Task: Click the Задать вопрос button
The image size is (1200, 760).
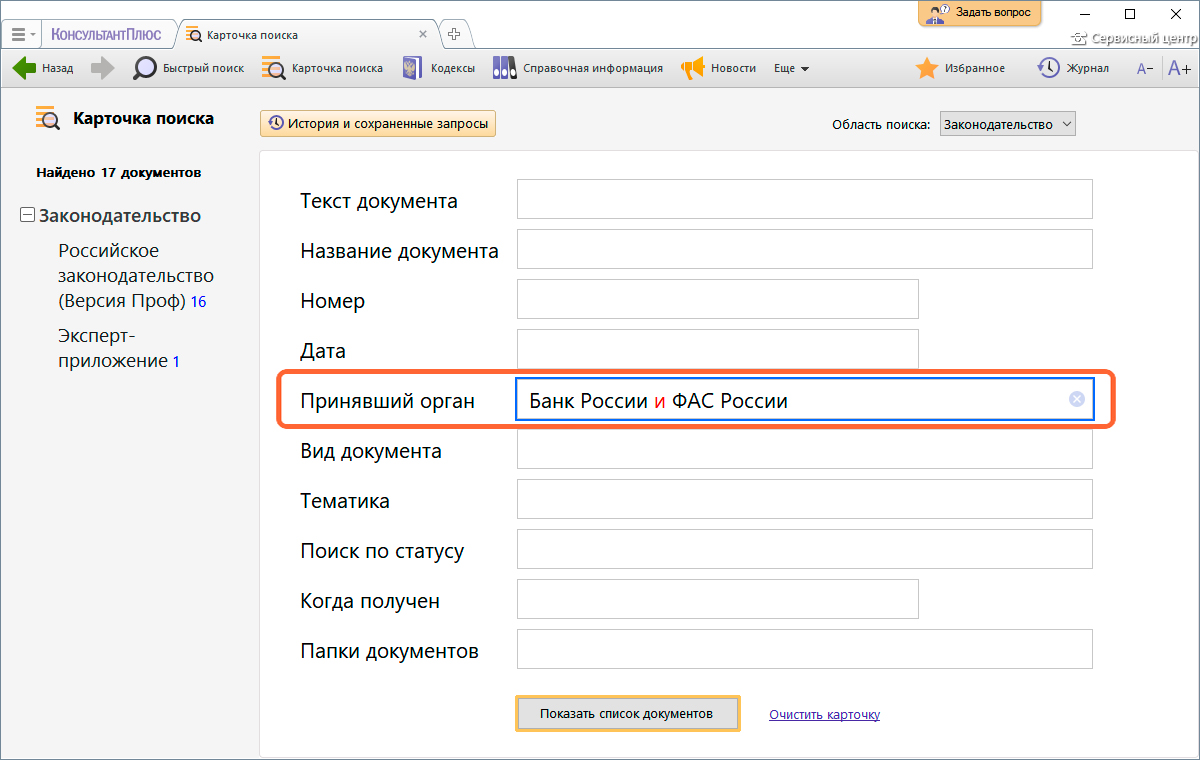Action: pos(980,13)
